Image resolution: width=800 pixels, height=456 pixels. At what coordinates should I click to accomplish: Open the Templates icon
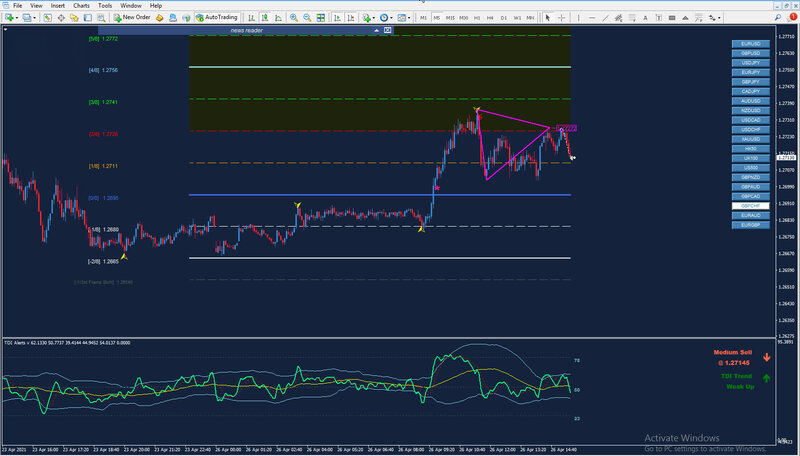tap(402, 18)
